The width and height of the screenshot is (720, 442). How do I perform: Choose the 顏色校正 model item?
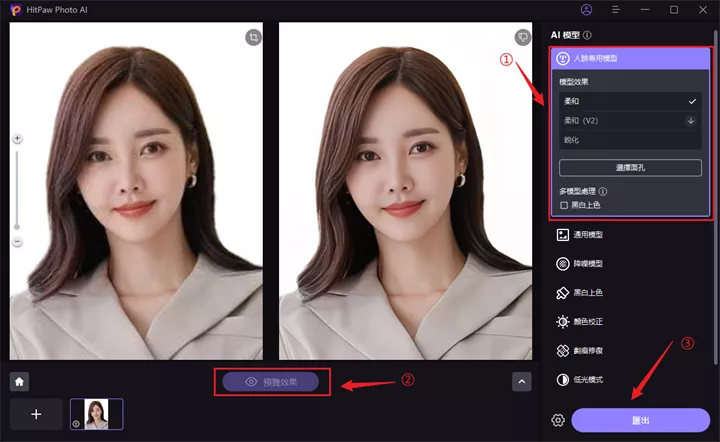point(589,323)
